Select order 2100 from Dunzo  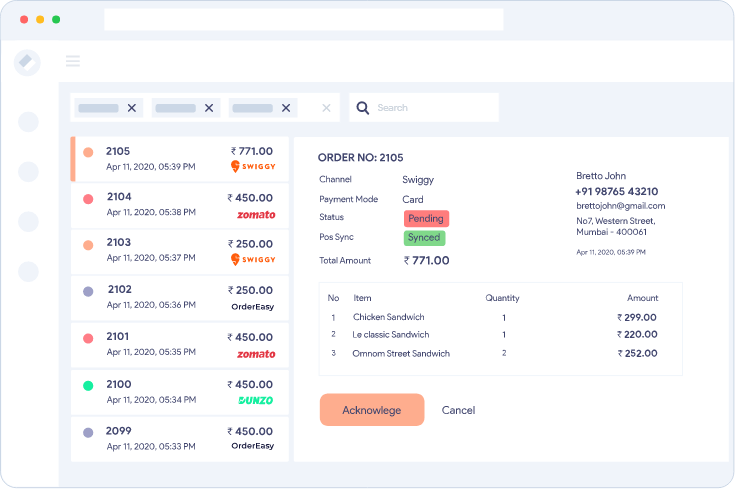click(x=180, y=391)
